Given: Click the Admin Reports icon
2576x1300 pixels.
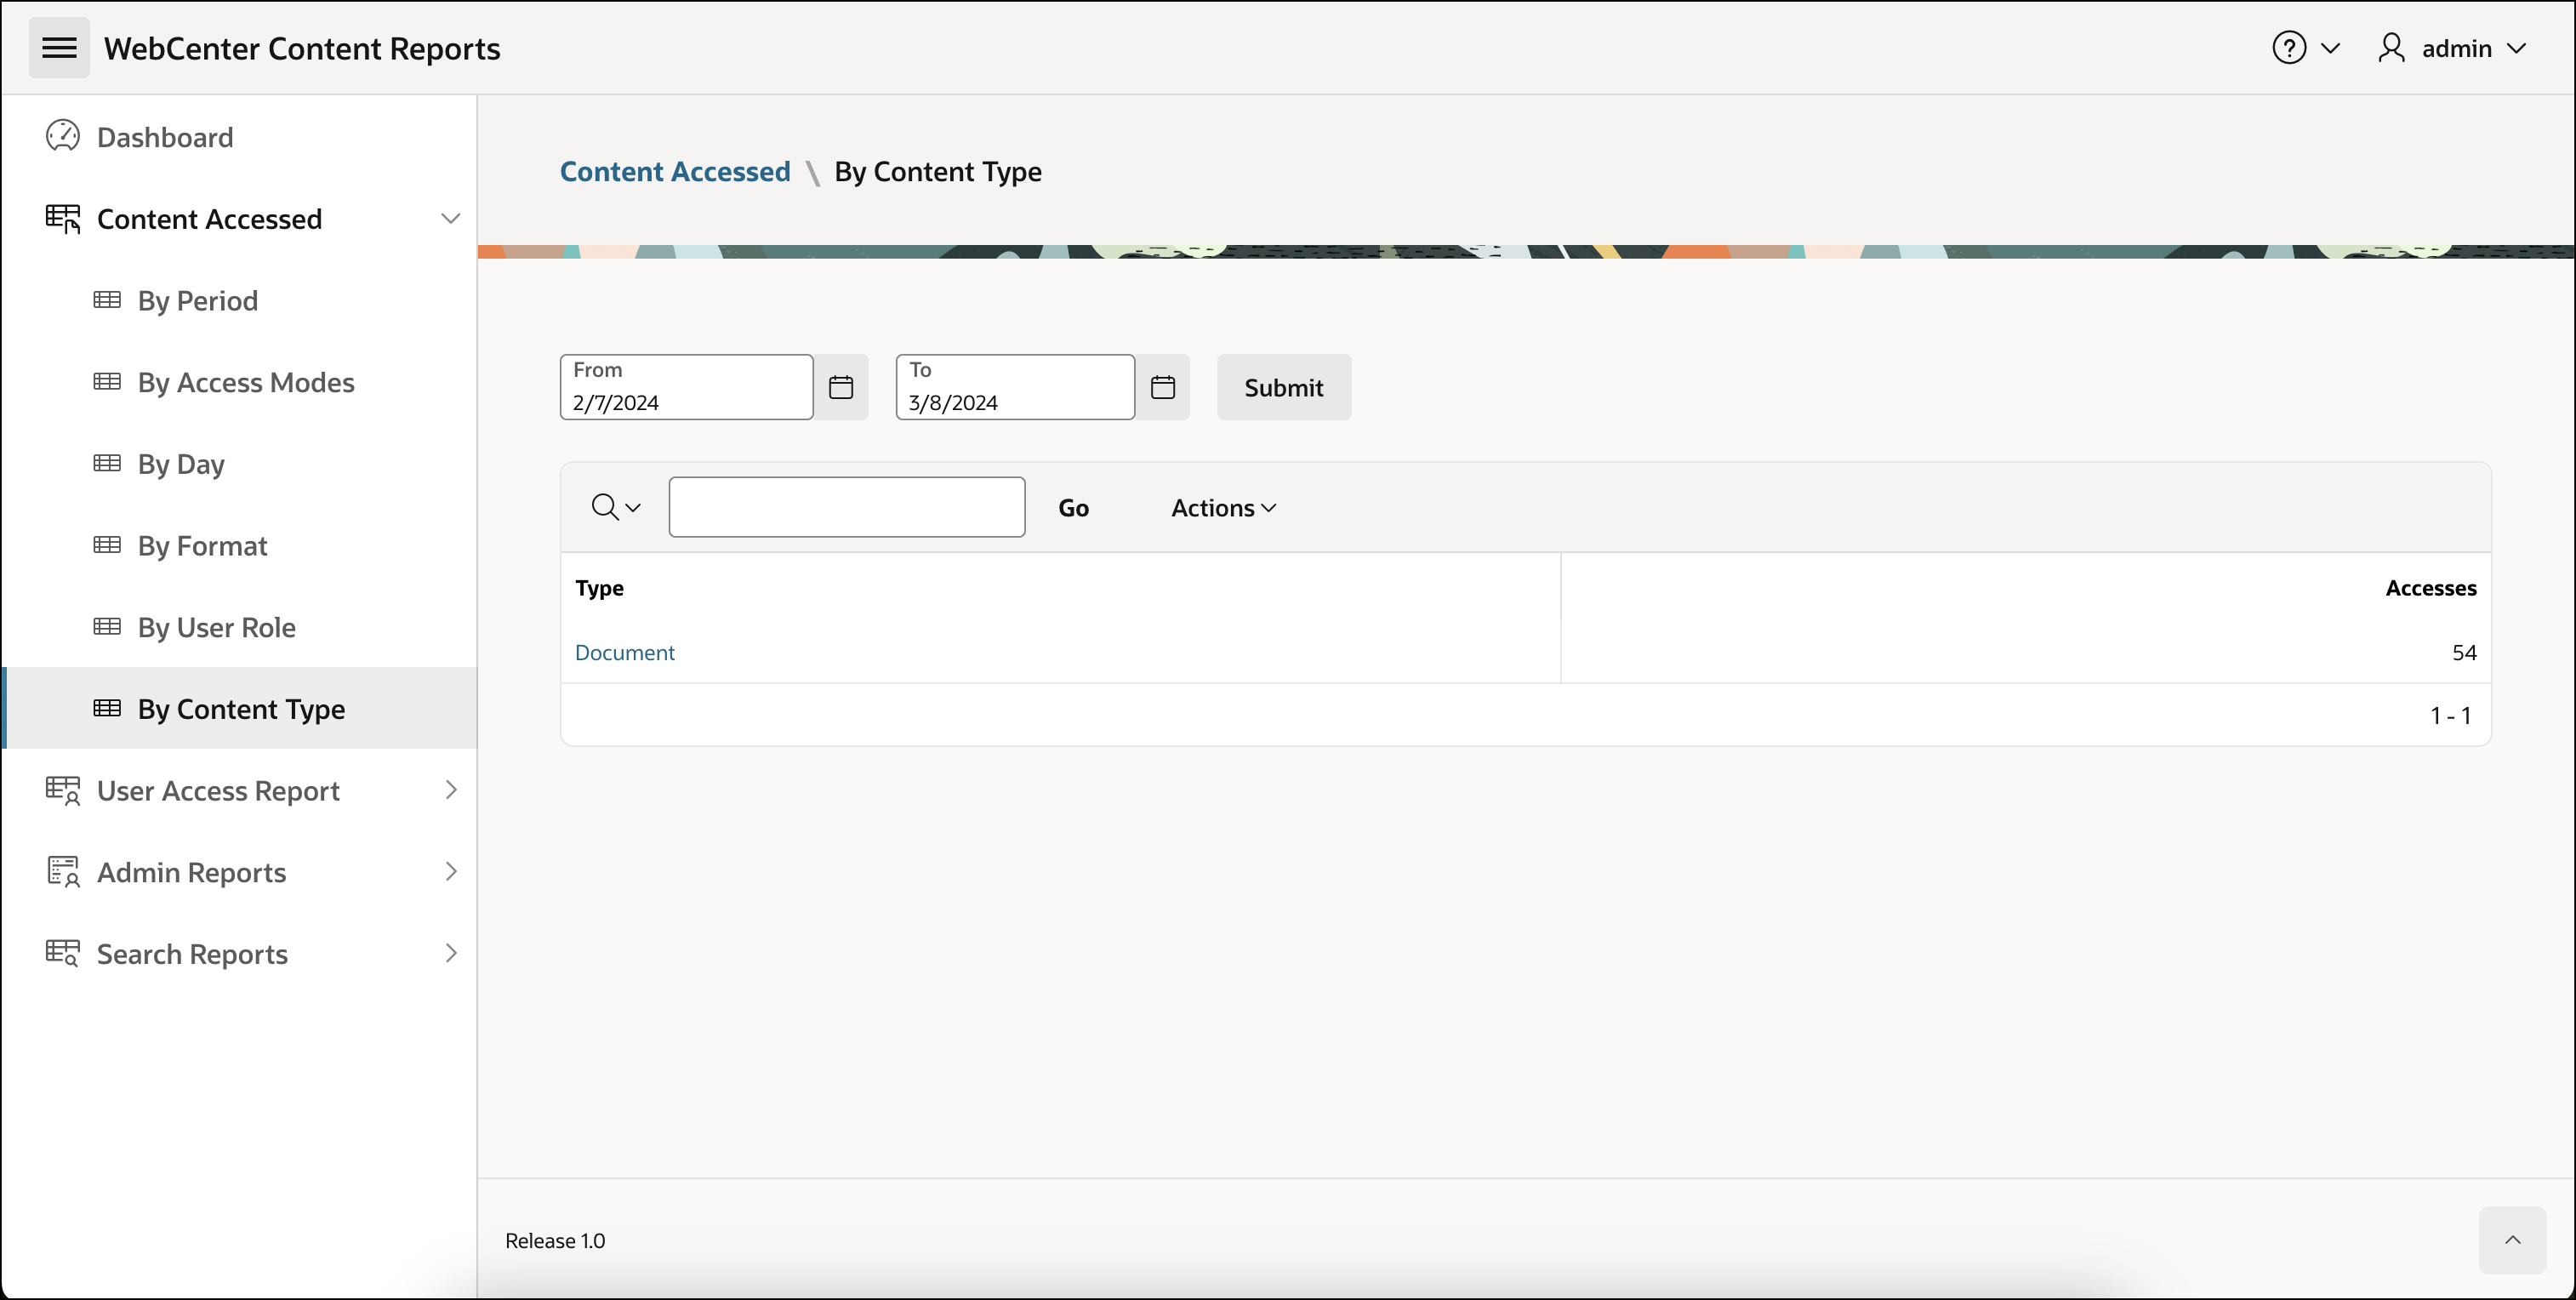Looking at the screenshot, I should pyautogui.click(x=63, y=872).
